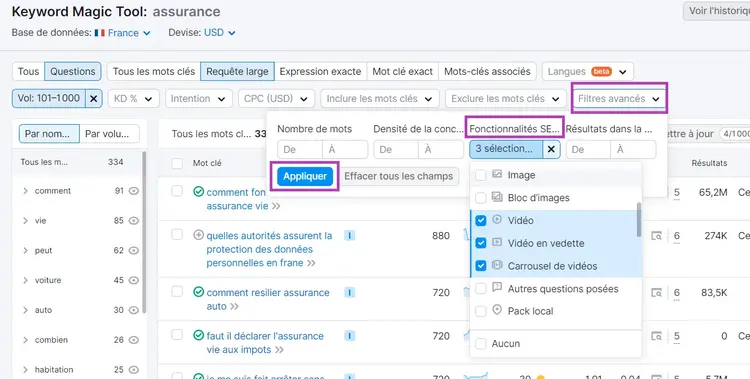Open Voir l'historique button
Viewport: 750px width, 379px height.
coord(717,11)
